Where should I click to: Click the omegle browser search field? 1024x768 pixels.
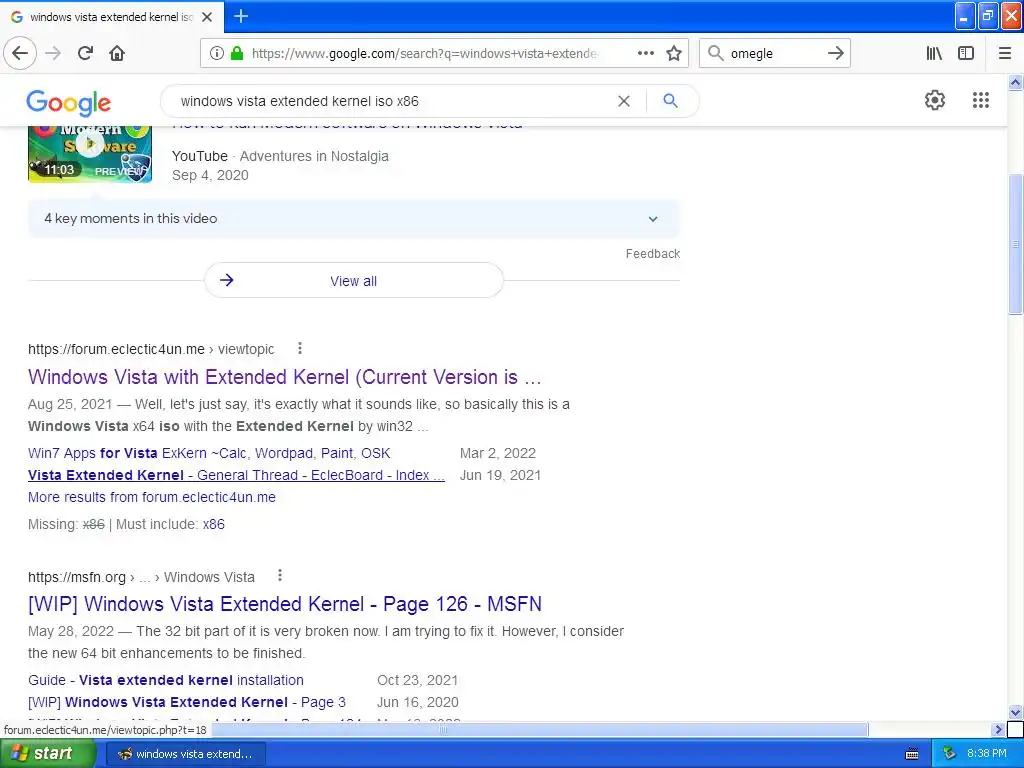[x=774, y=54]
